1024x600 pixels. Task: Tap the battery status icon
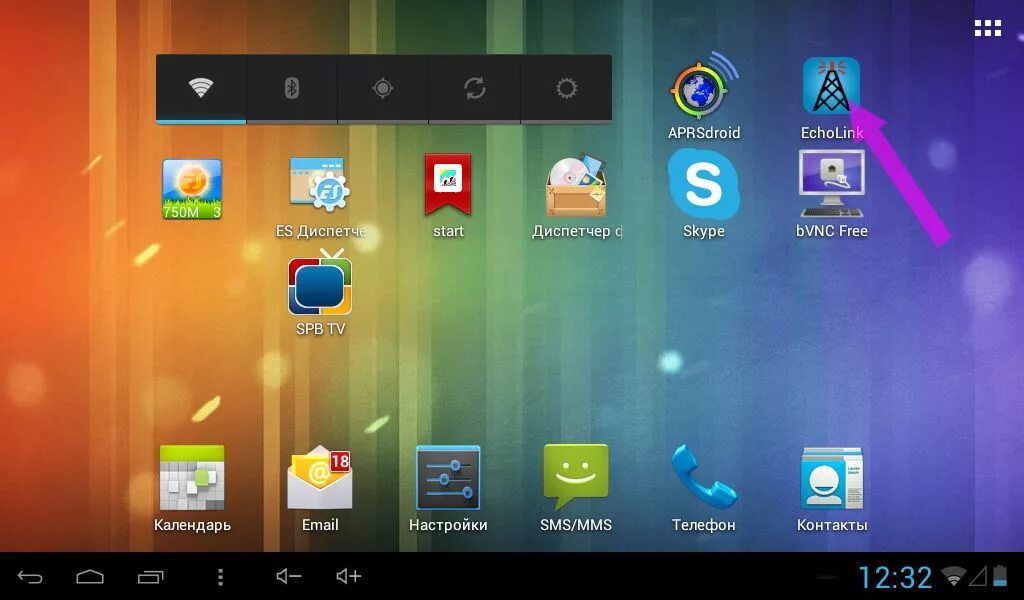click(1000, 575)
